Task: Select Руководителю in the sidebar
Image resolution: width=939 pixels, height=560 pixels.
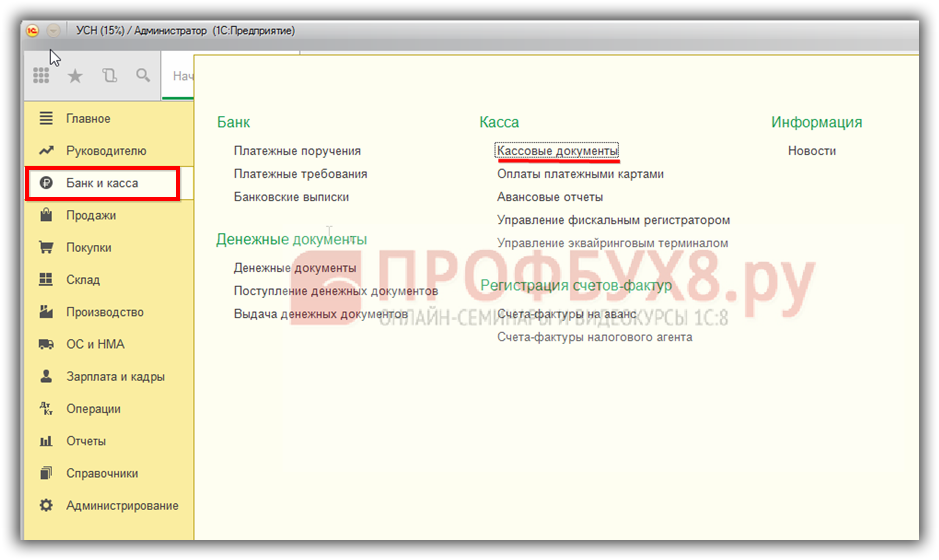Action: (x=105, y=151)
